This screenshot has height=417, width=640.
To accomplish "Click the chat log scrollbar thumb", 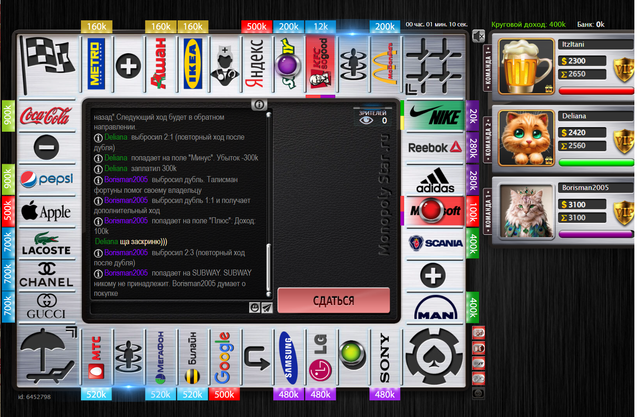I will click(x=268, y=267).
